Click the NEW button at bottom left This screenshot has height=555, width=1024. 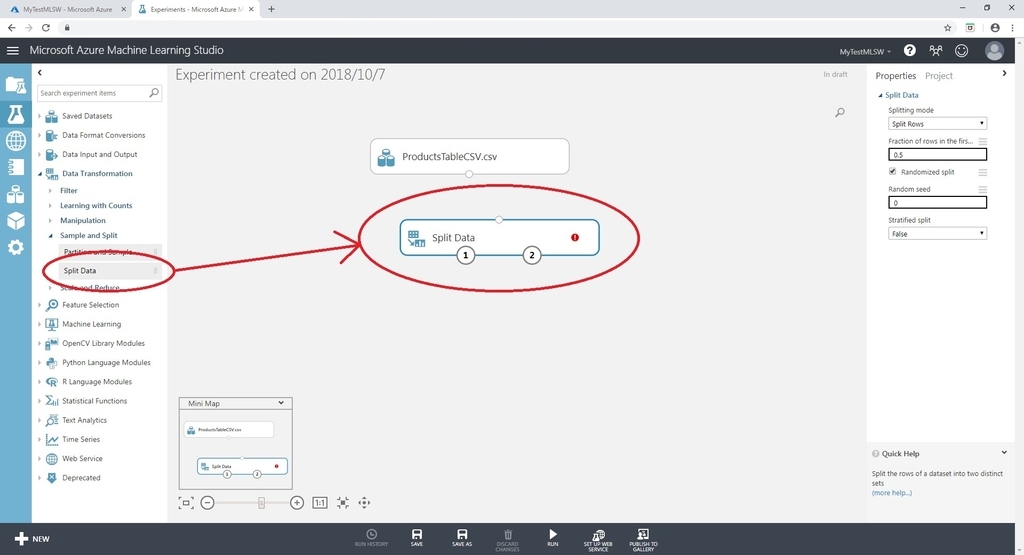click(x=32, y=539)
